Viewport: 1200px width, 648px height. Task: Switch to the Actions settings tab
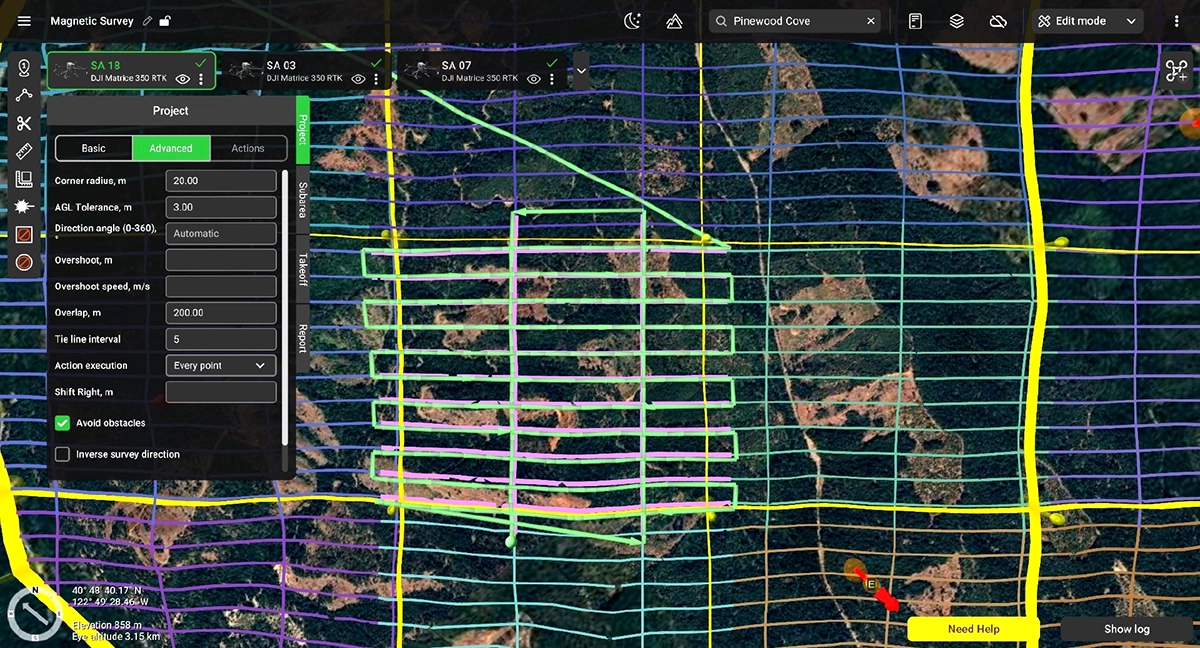click(x=248, y=148)
